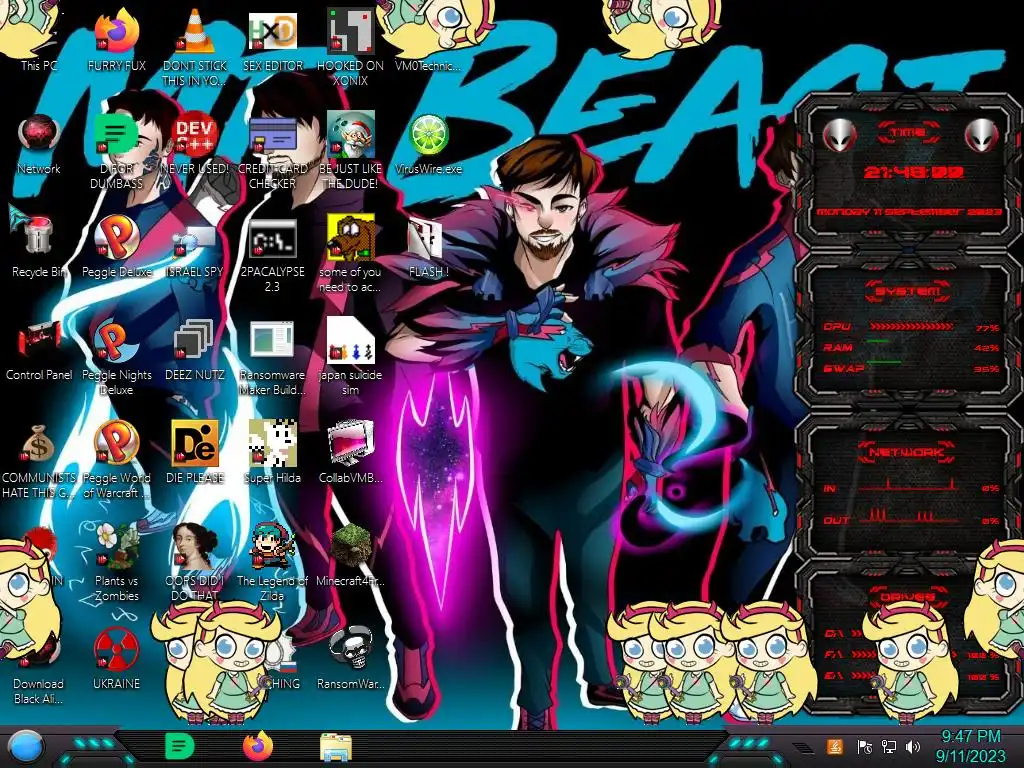Open the 'some of you need to ac...' icon
Viewport: 1024px width, 768px height.
tap(351, 253)
